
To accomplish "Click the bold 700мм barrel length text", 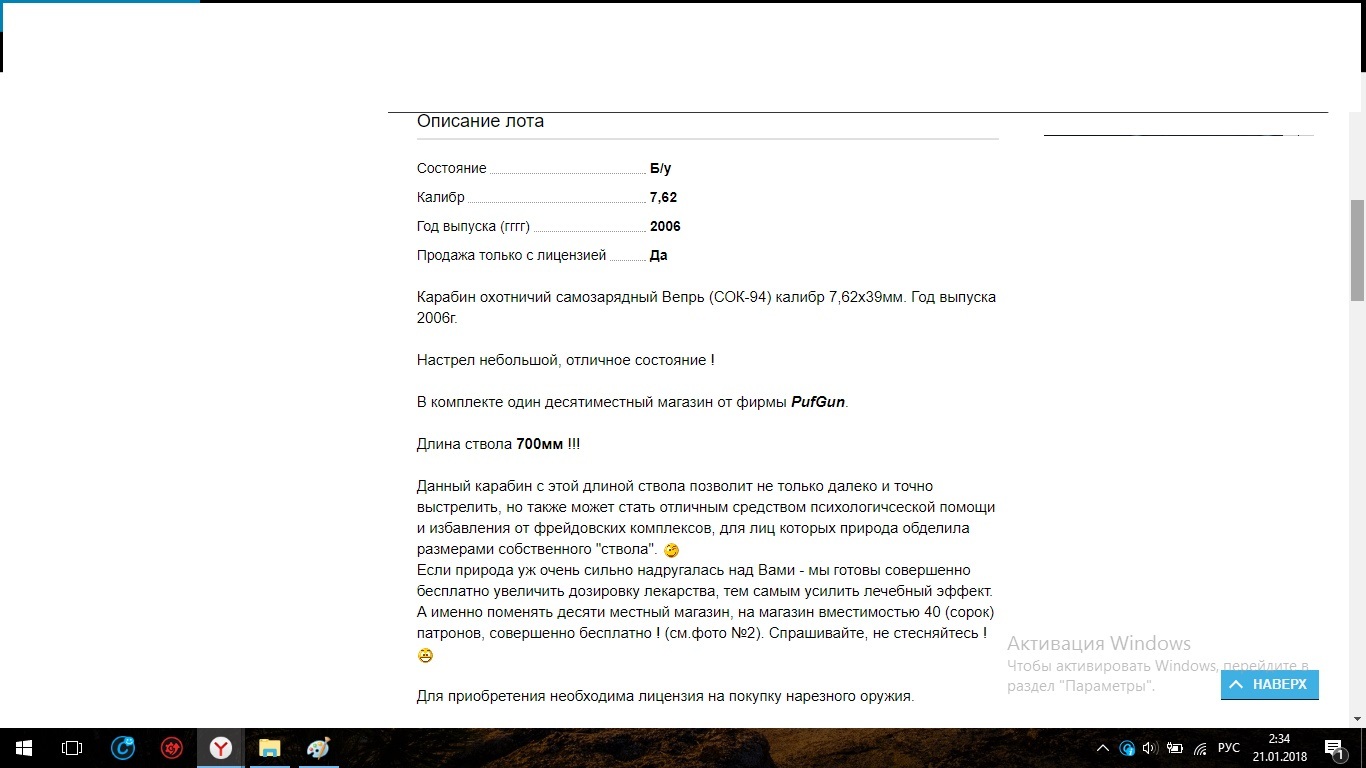I will tap(540, 444).
